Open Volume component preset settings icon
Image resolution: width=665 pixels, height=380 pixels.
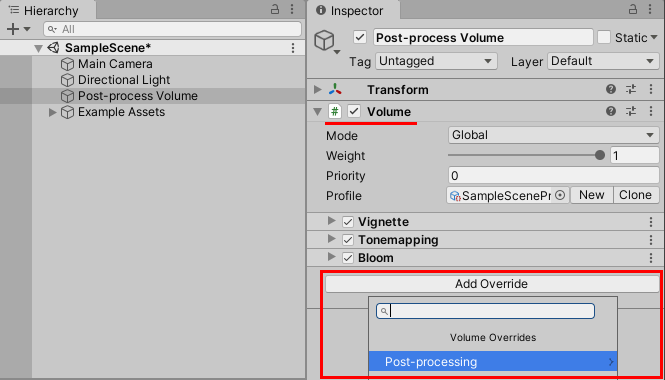point(631,112)
